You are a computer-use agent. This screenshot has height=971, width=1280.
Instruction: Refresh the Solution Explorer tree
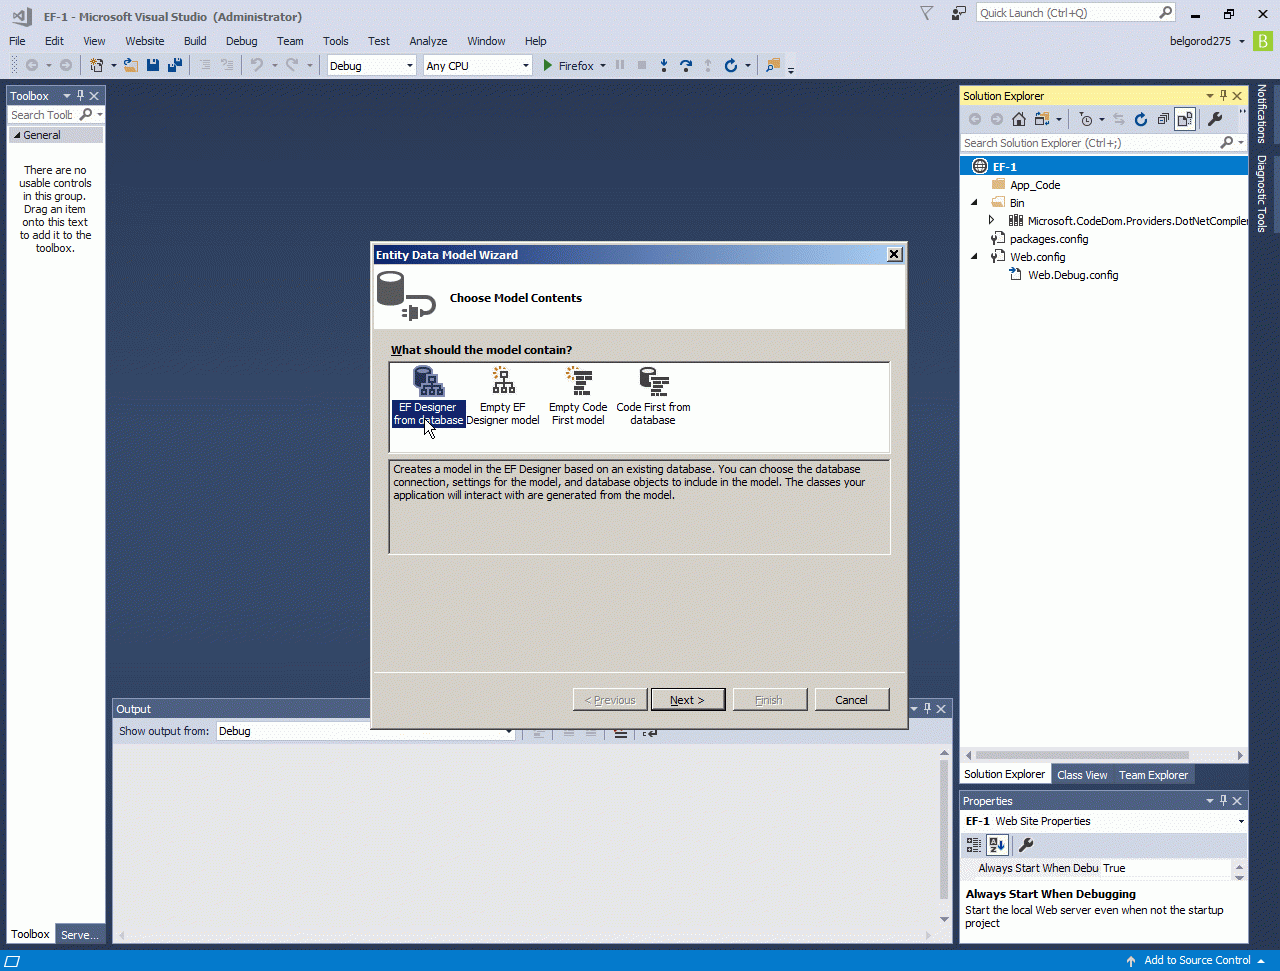(x=1141, y=119)
